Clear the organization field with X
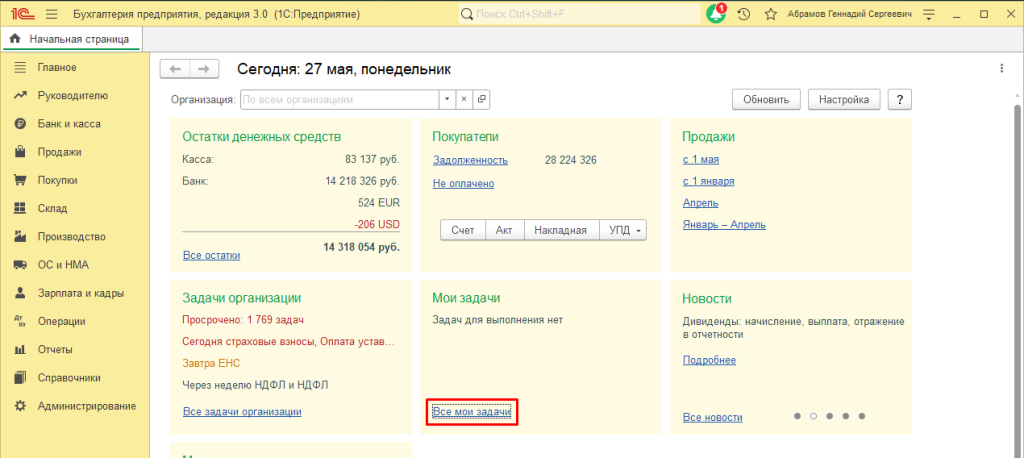Image resolution: width=1024 pixels, height=458 pixels. pyautogui.click(x=464, y=100)
